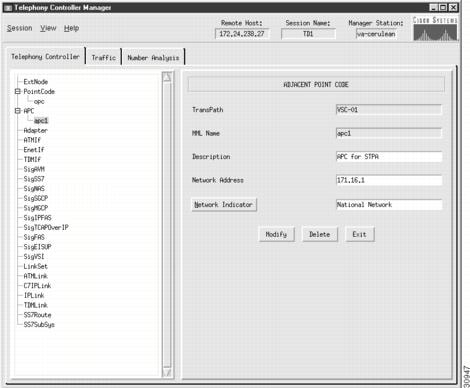470x388 pixels.
Task: Close the Telephony Controller Manager window
Action: tap(453, 7)
